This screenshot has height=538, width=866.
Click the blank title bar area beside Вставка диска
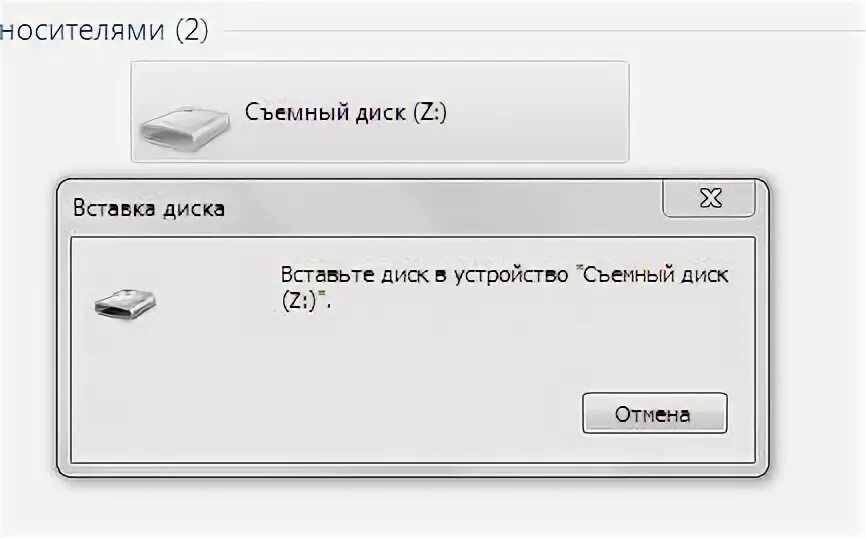[442, 209]
